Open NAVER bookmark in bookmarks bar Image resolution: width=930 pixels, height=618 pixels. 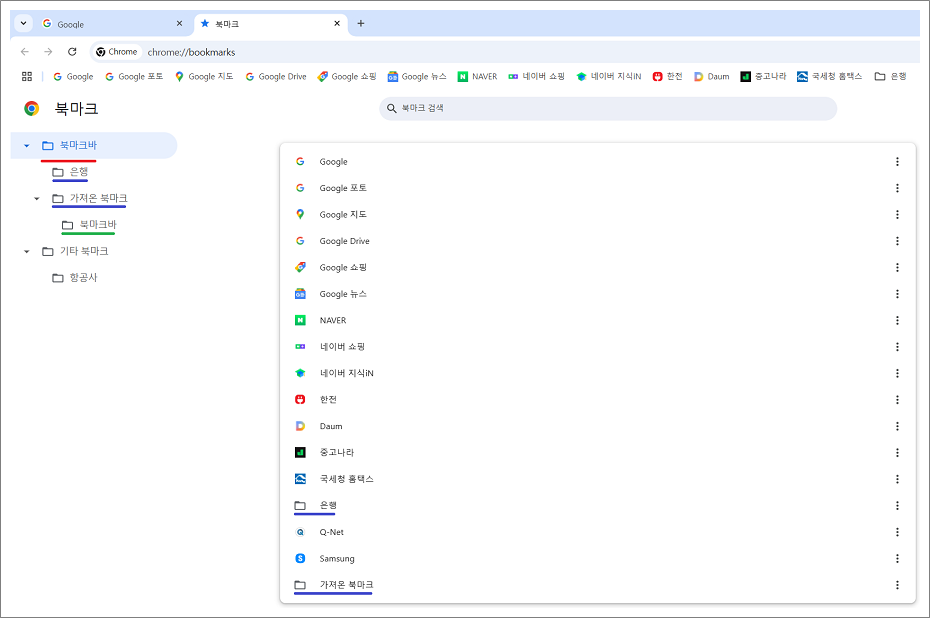[x=477, y=77]
